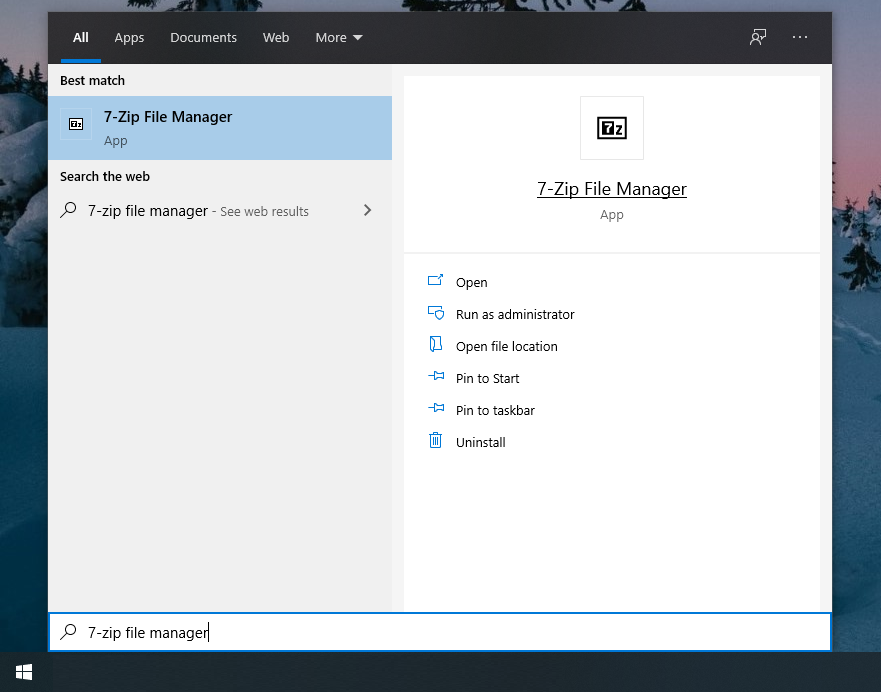Click the pin icon beside Pin to taskbar
Image resolution: width=881 pixels, height=692 pixels.
point(435,410)
